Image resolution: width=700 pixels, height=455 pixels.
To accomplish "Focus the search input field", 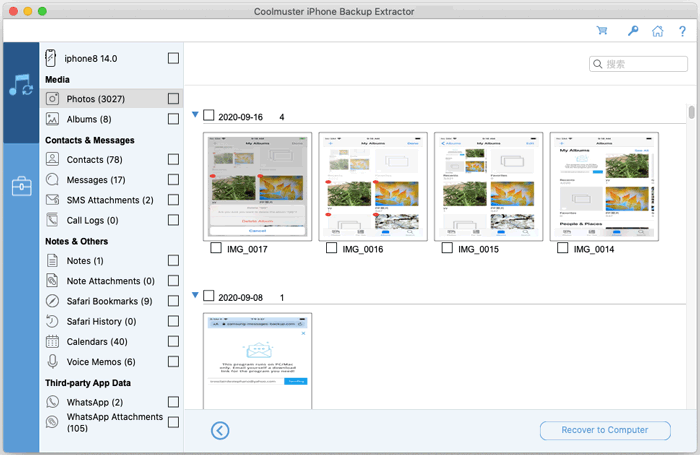I will 638,64.
